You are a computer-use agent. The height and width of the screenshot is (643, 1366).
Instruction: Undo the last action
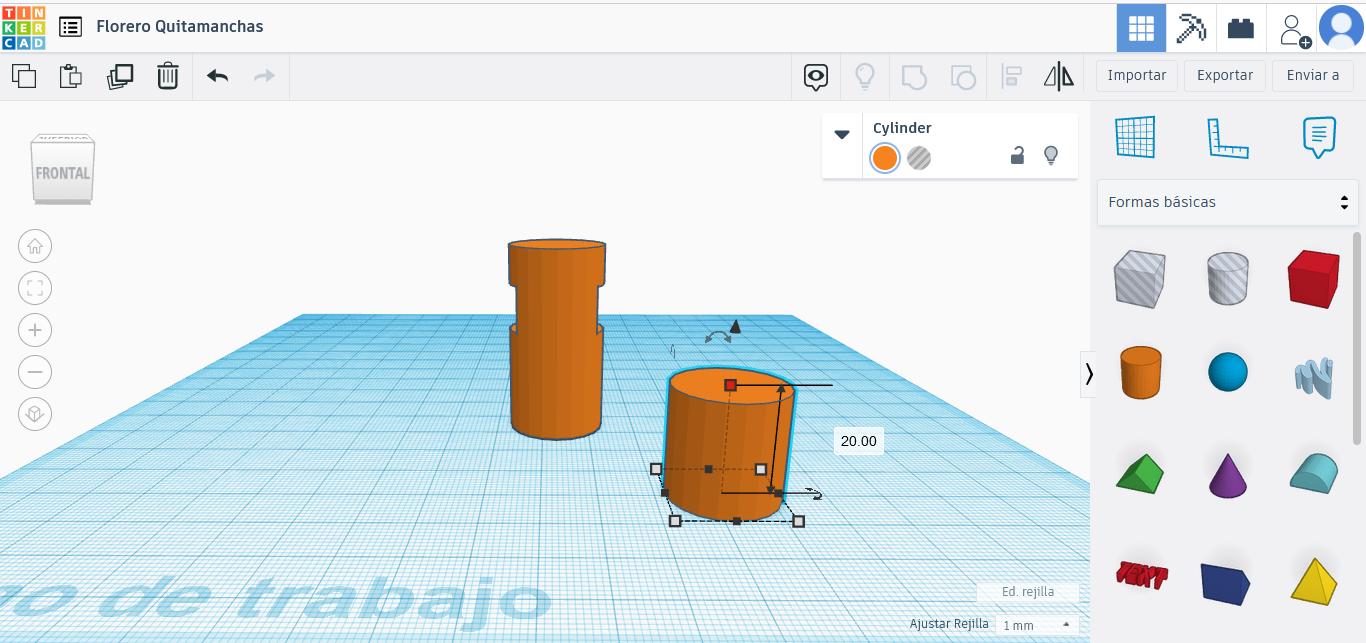tap(217, 76)
